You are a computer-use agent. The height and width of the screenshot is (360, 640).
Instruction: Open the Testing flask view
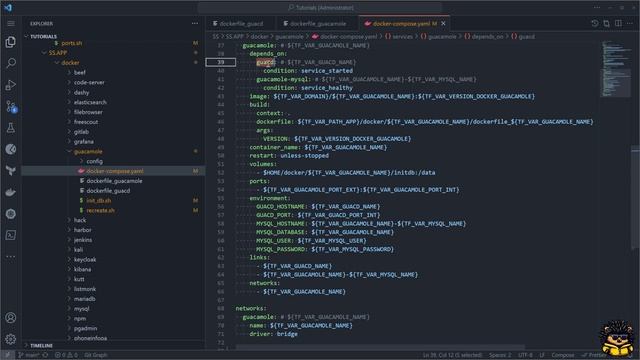[11, 128]
